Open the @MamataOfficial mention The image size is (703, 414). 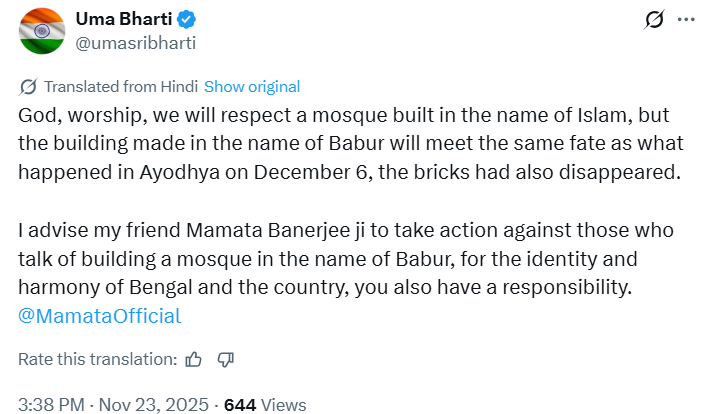[100, 316]
